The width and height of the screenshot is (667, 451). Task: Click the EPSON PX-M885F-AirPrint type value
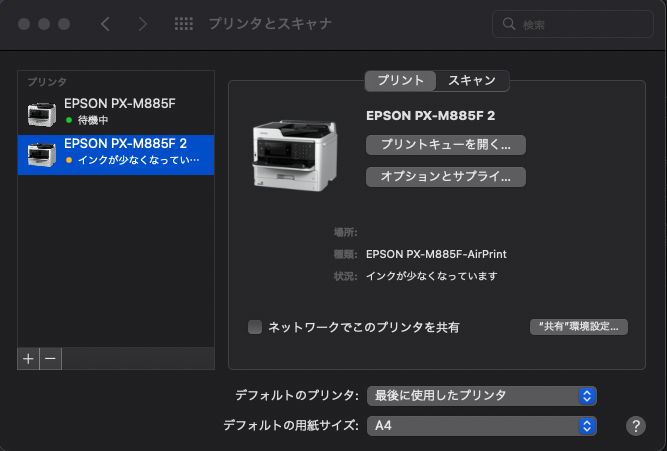[x=436, y=254]
